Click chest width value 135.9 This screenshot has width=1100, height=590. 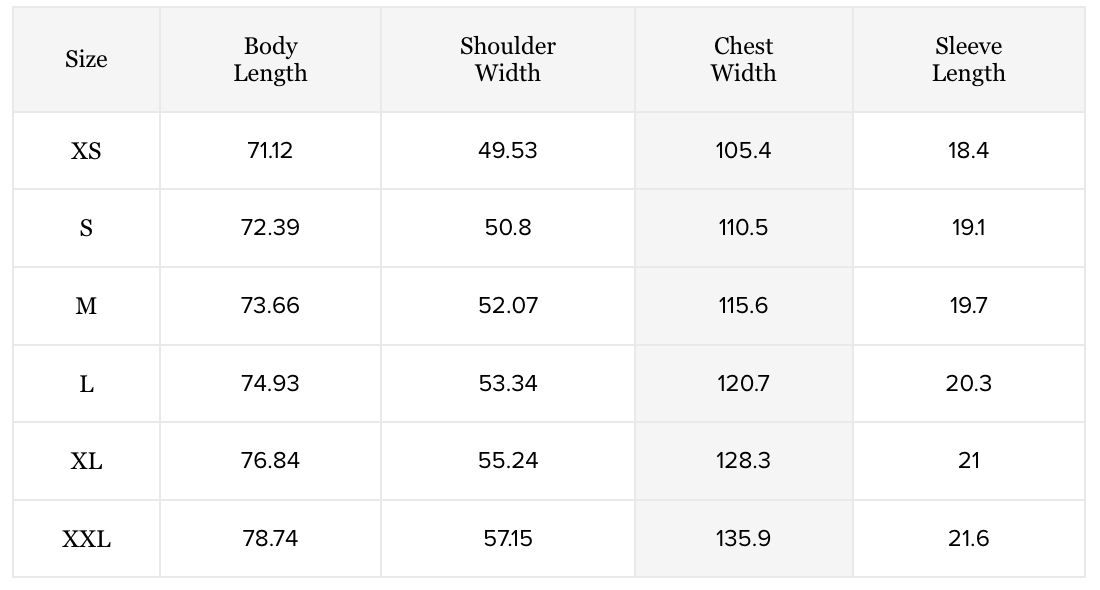tap(744, 539)
